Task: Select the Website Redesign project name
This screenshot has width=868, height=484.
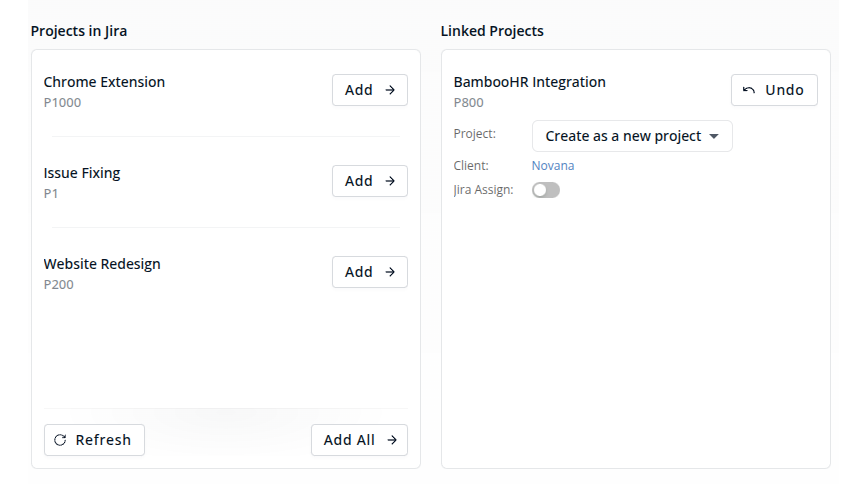Action: [102, 264]
